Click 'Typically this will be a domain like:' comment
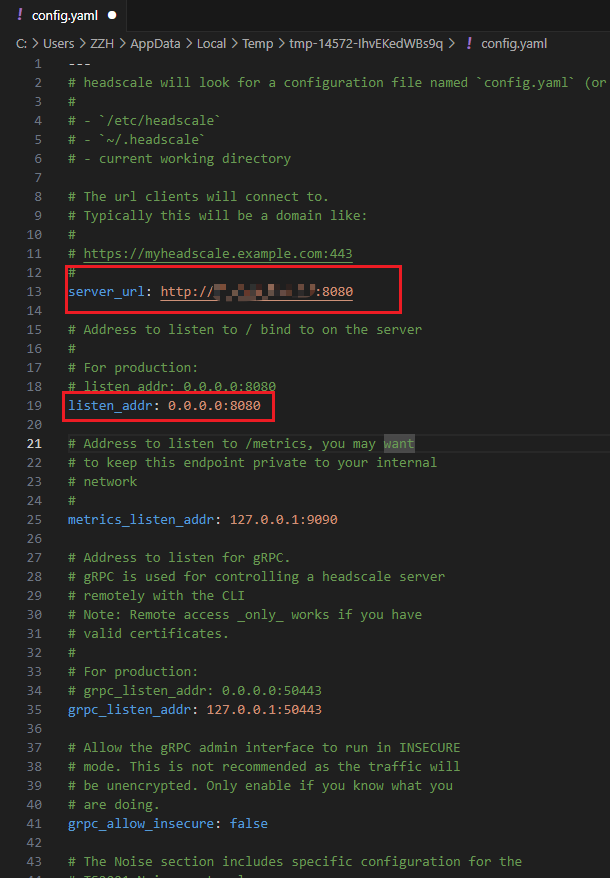 click(218, 216)
